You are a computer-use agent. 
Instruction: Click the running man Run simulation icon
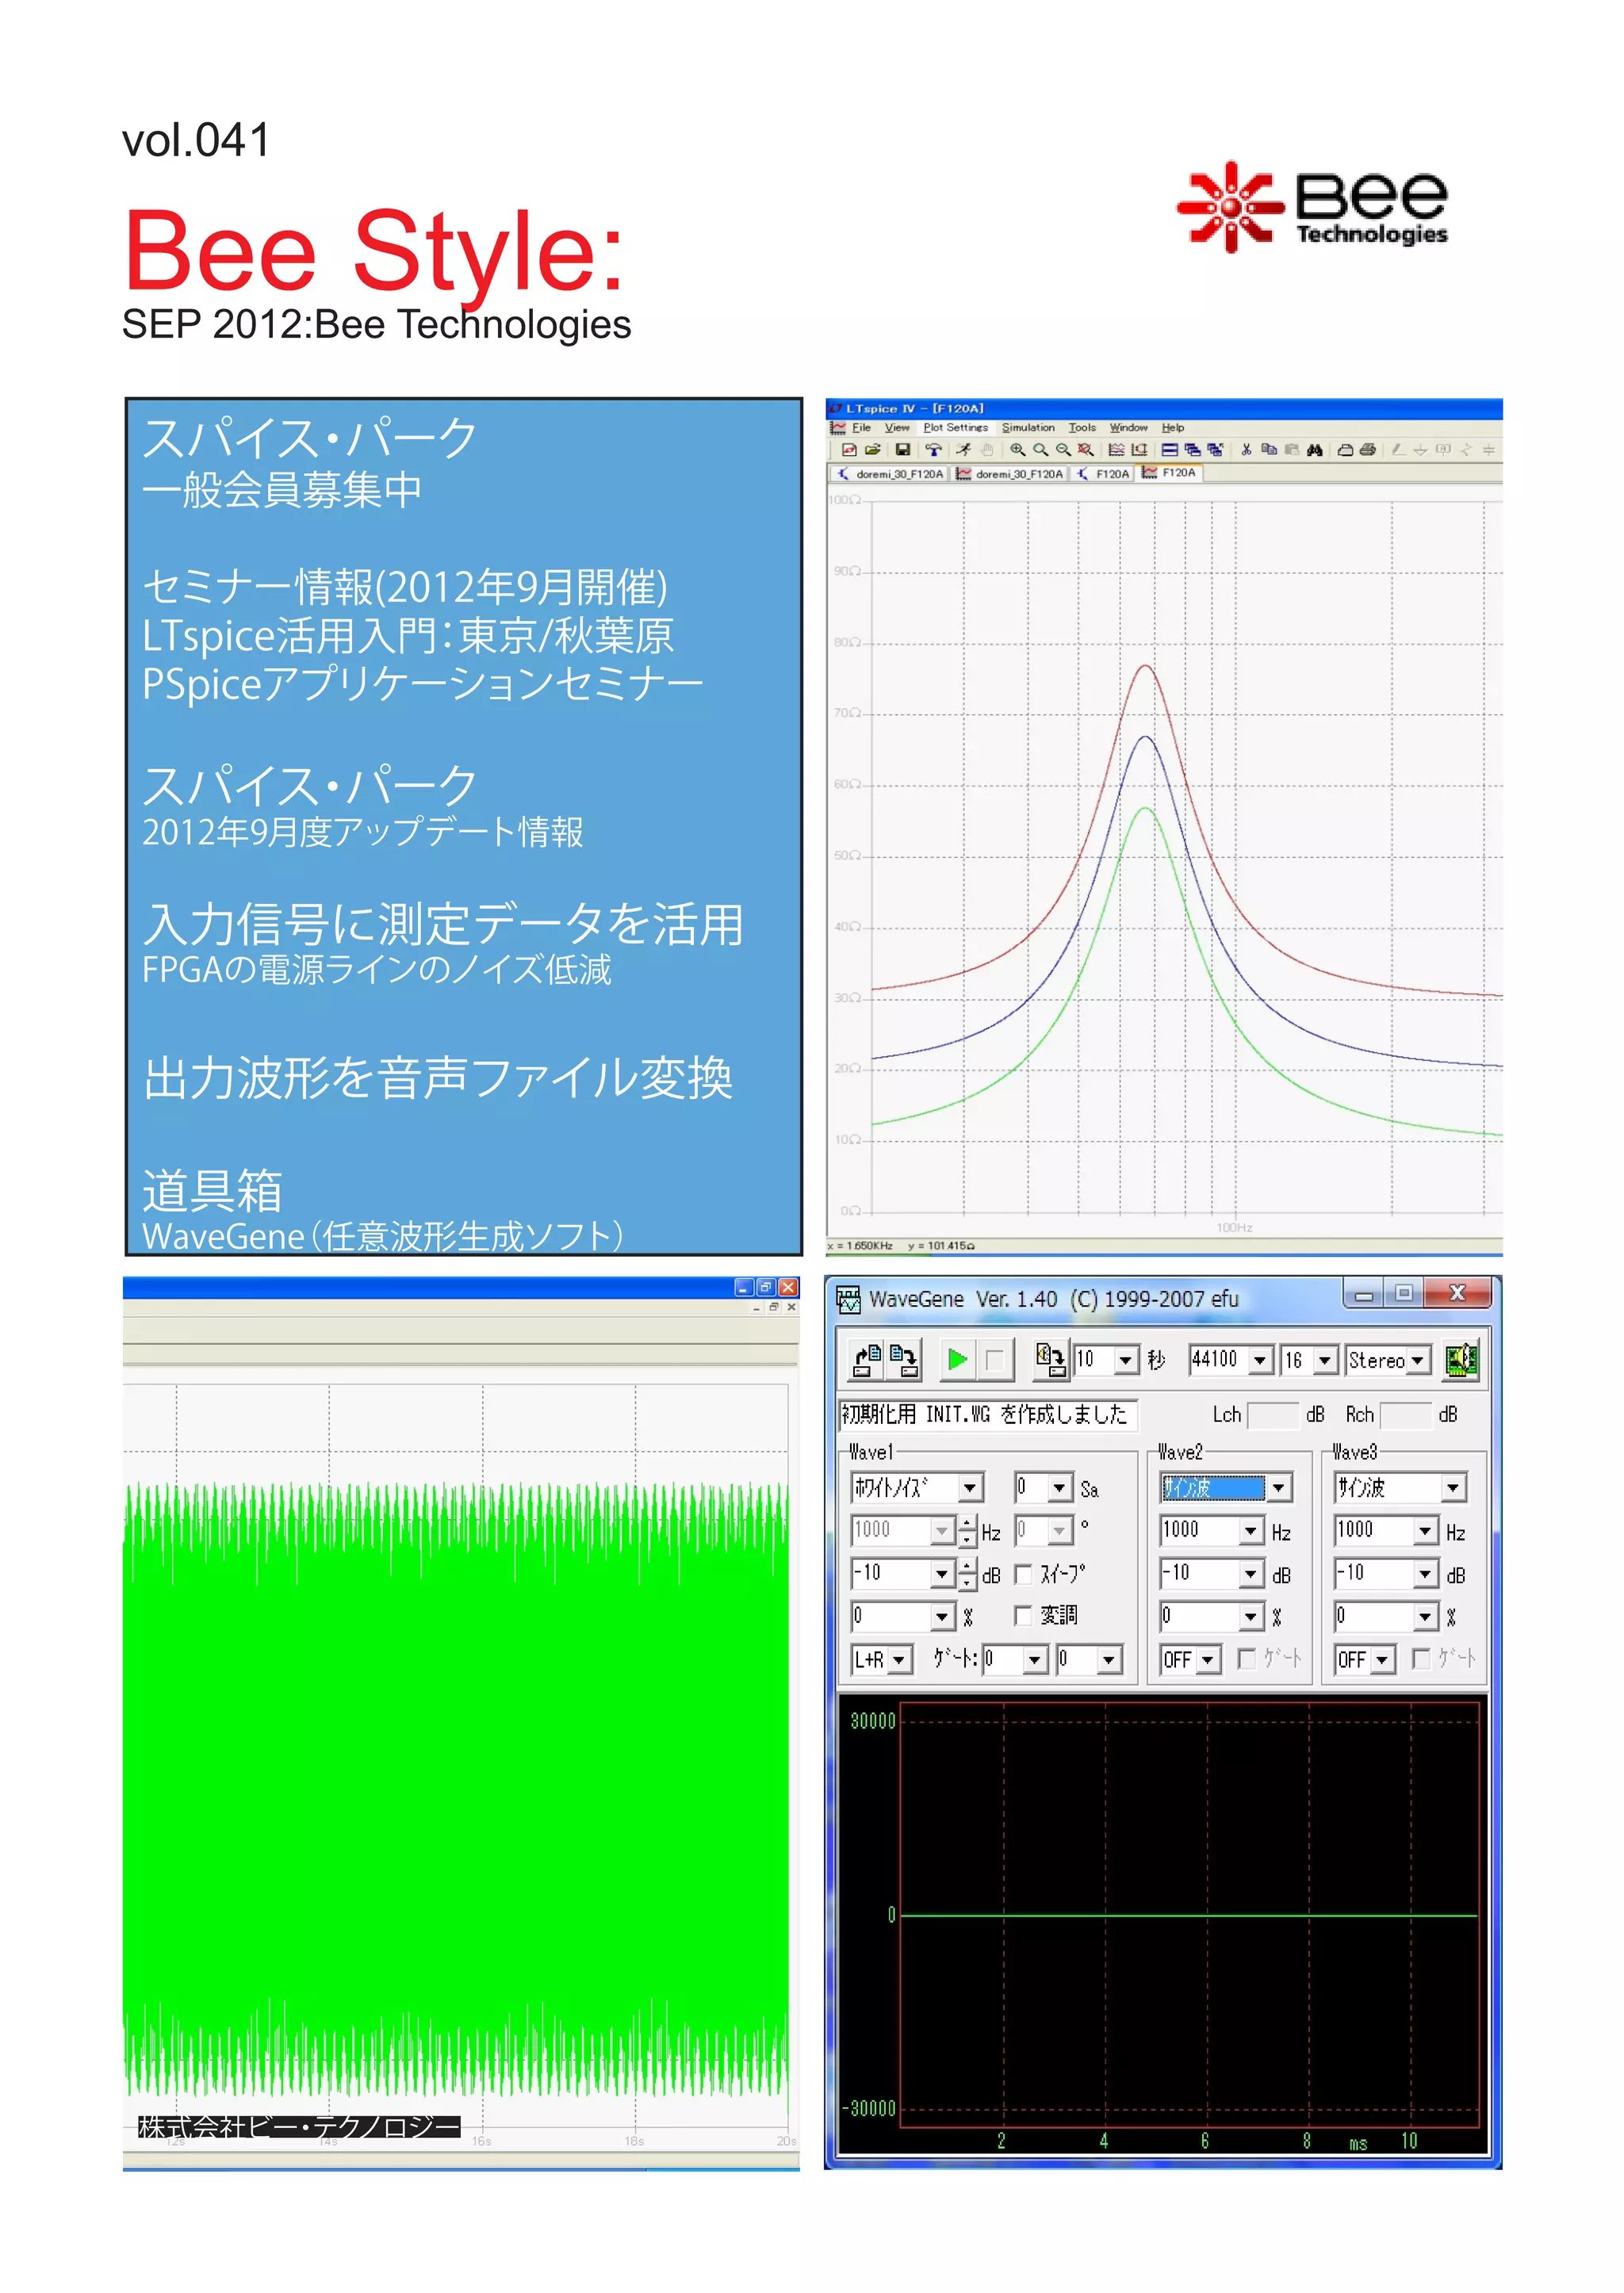[x=963, y=450]
